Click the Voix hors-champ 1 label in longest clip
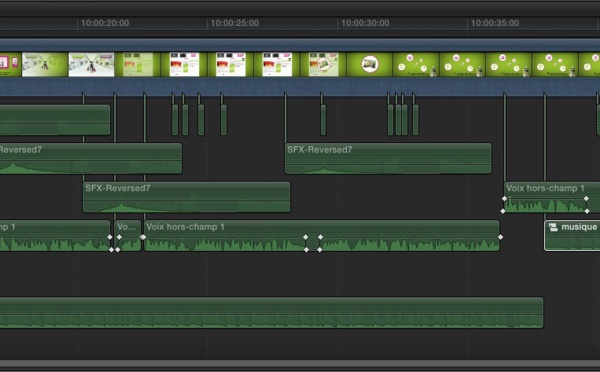The height and width of the screenshot is (372, 600). [x=185, y=227]
